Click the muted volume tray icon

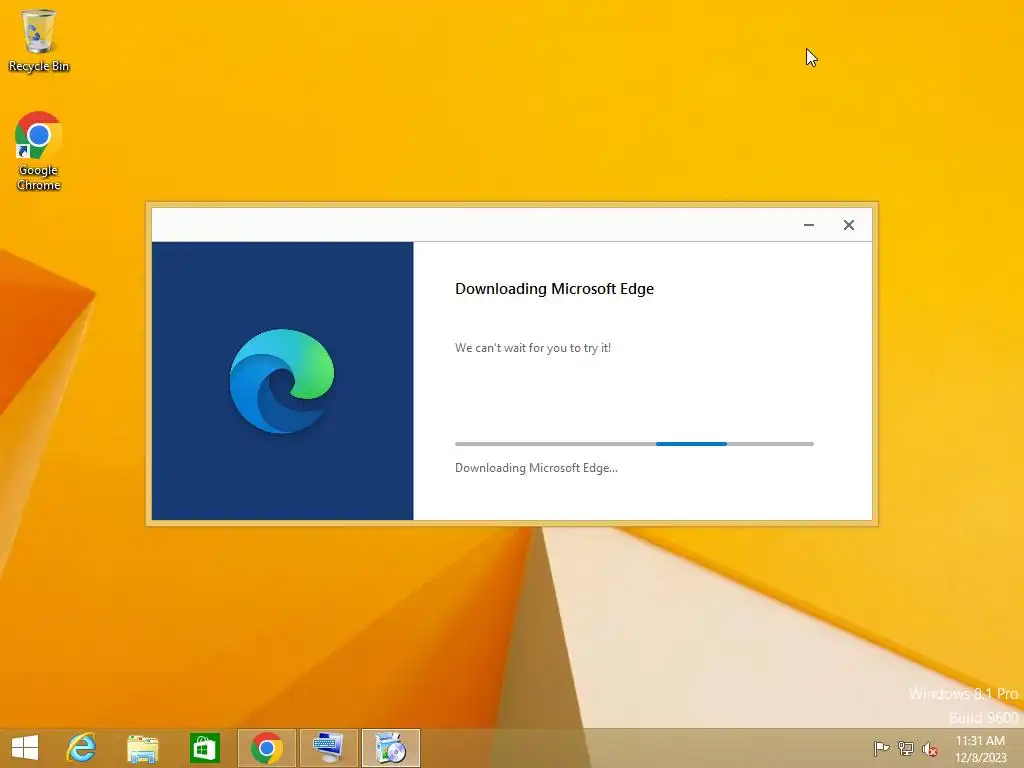coord(930,748)
